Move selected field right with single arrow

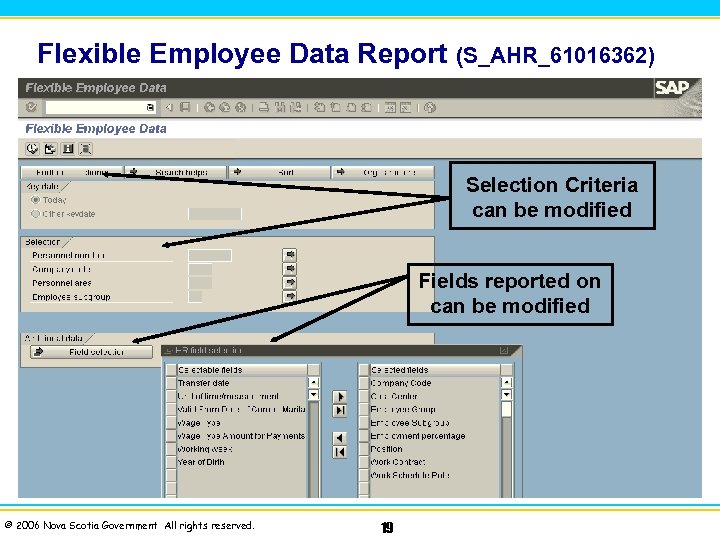coord(340,397)
